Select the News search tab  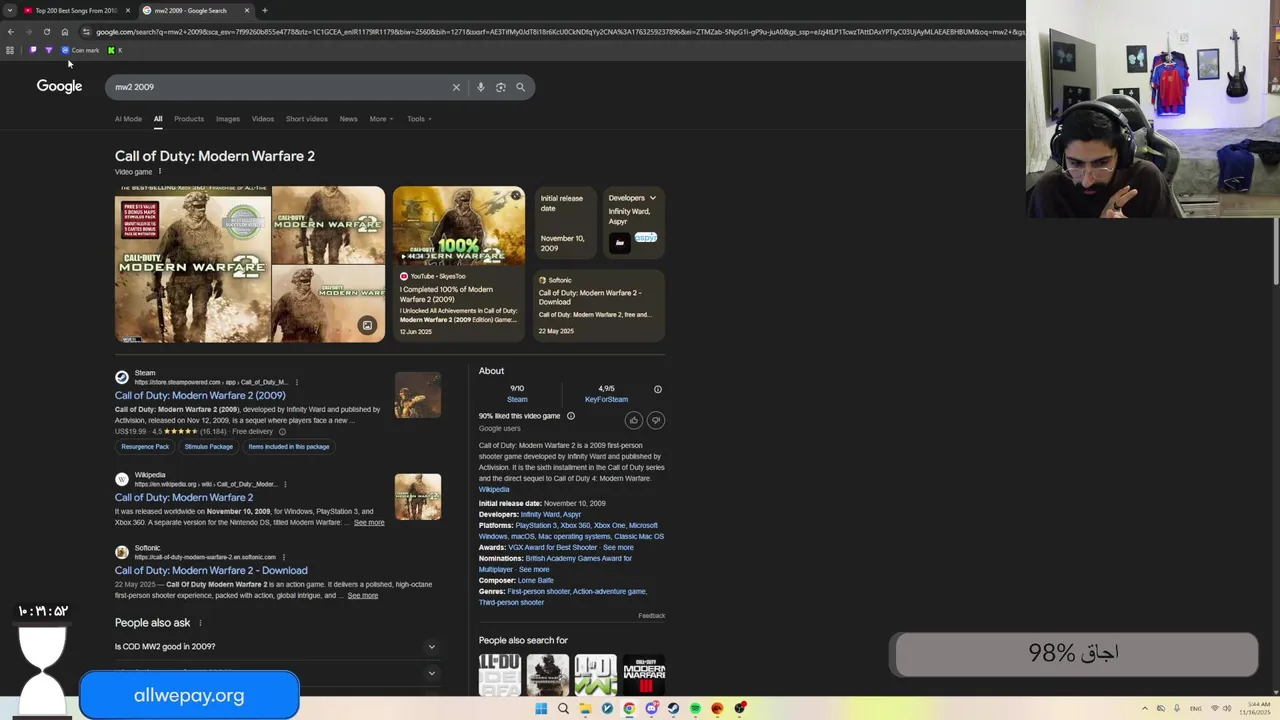click(x=348, y=119)
